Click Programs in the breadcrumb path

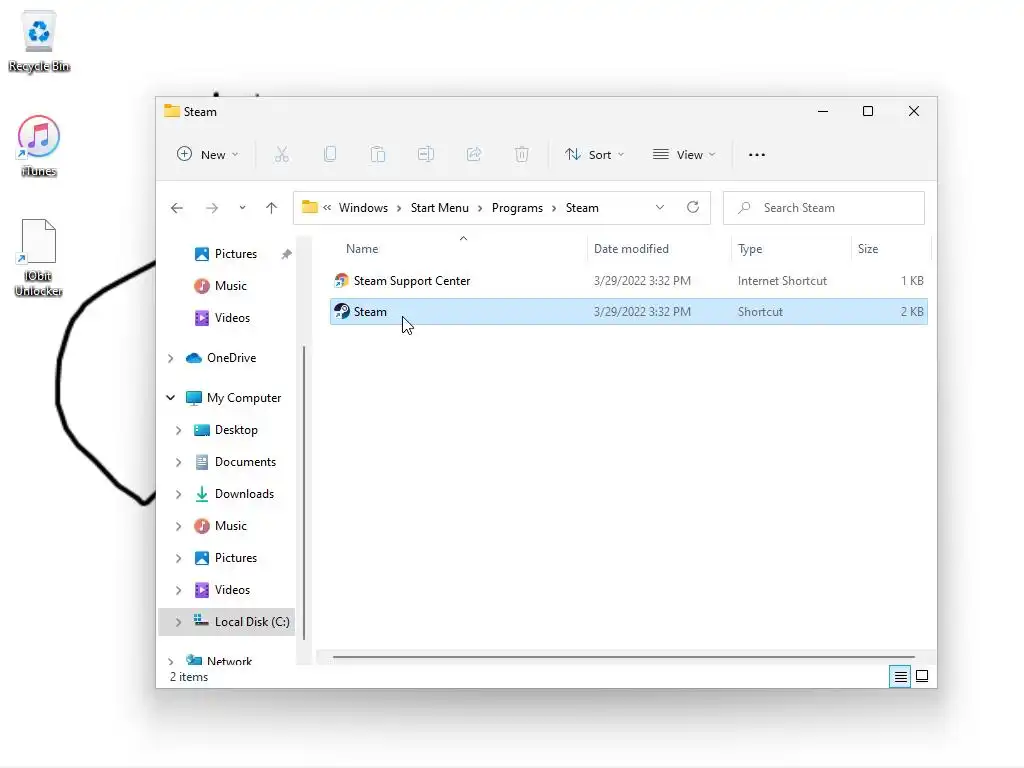tap(517, 208)
